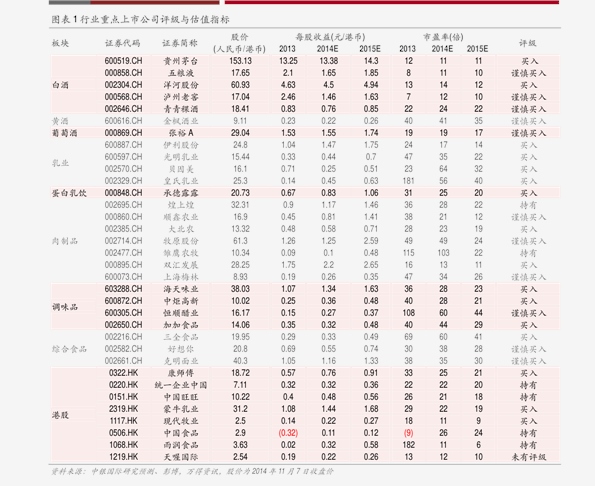Select the 未有评级 rating cell
Screen dimensions: 595x486
tap(529, 457)
